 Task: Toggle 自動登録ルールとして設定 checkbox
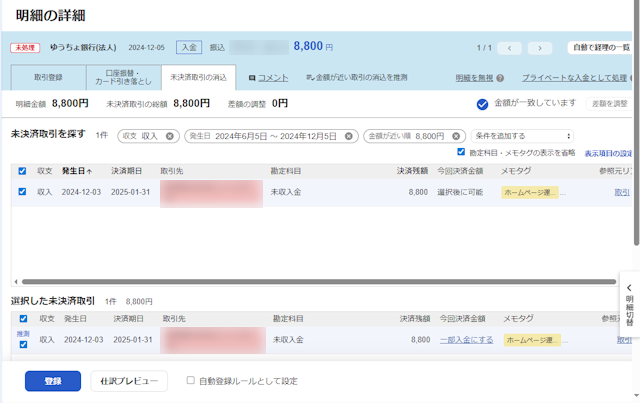tap(191, 380)
